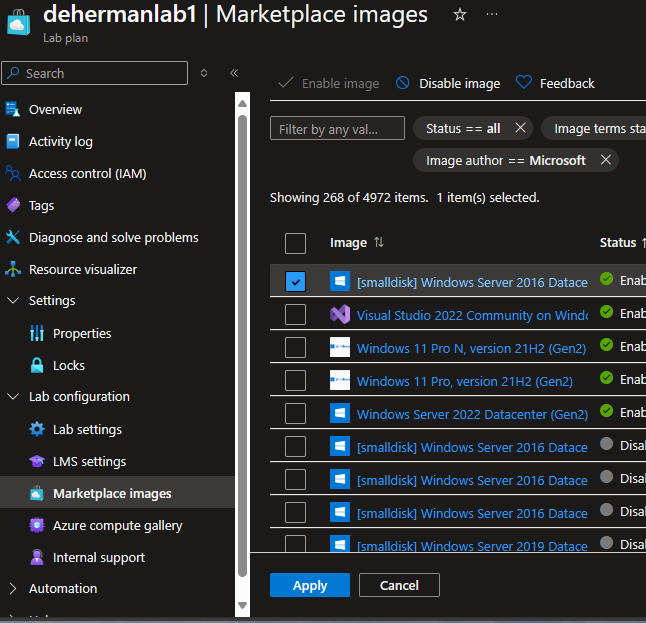Open Properties under Settings

coord(82,333)
